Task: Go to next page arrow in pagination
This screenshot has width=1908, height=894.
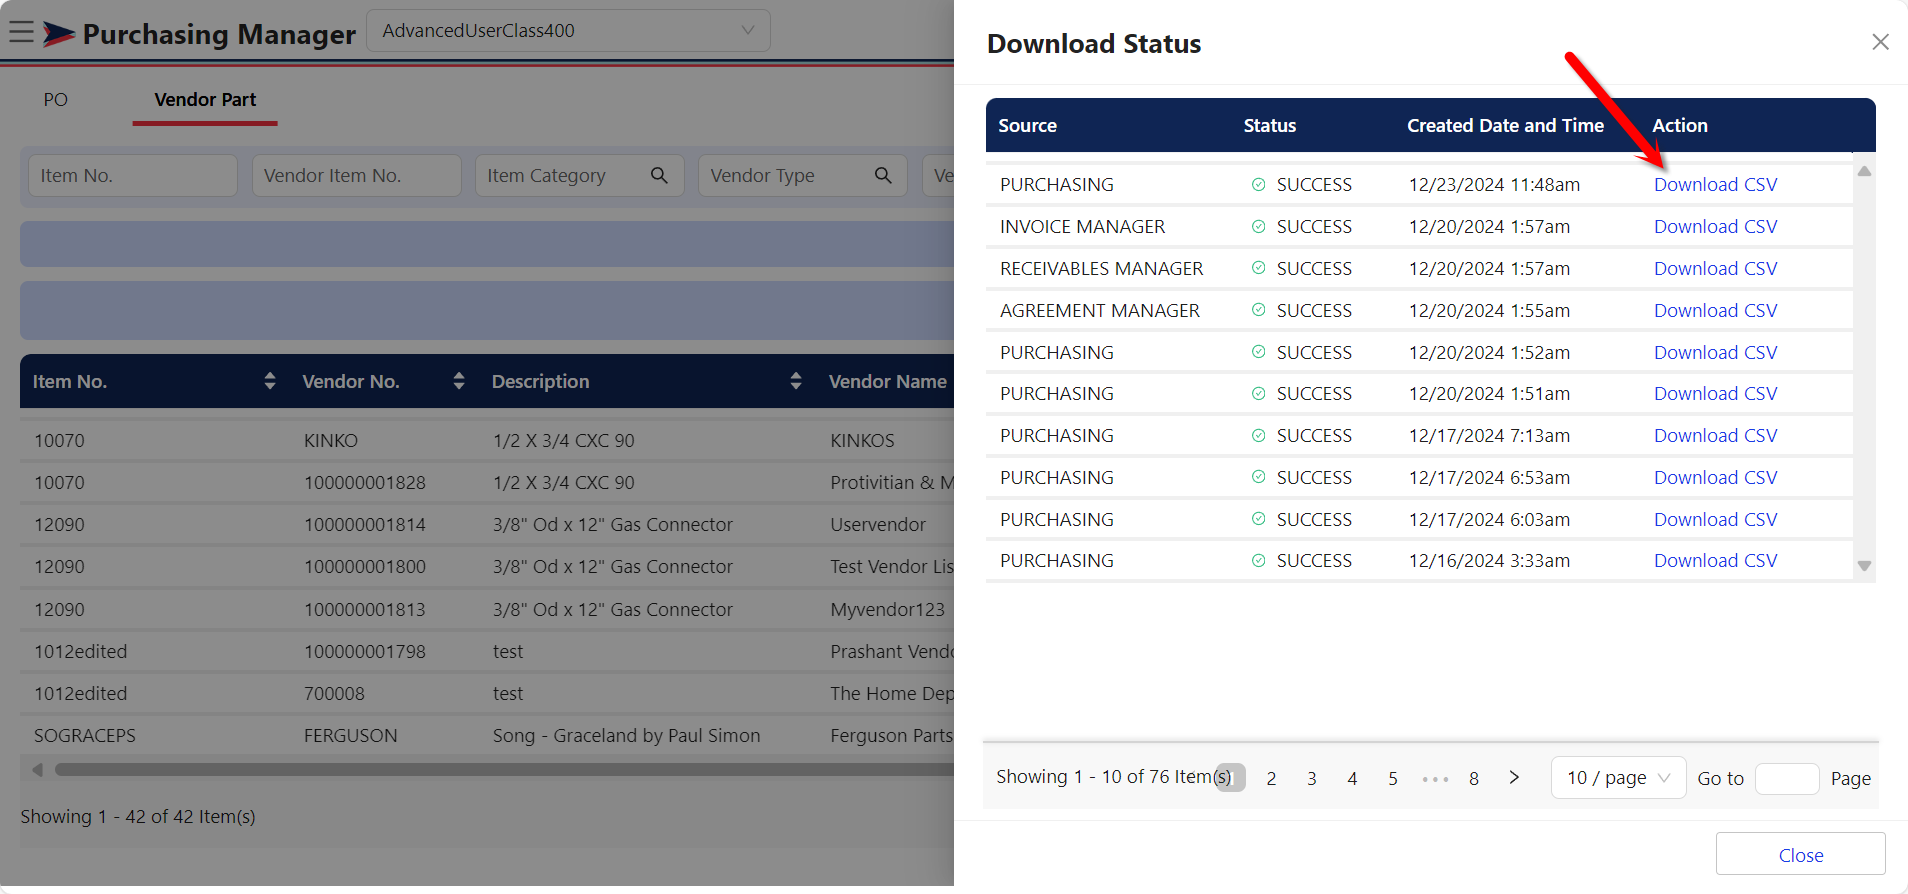Action: (x=1514, y=778)
